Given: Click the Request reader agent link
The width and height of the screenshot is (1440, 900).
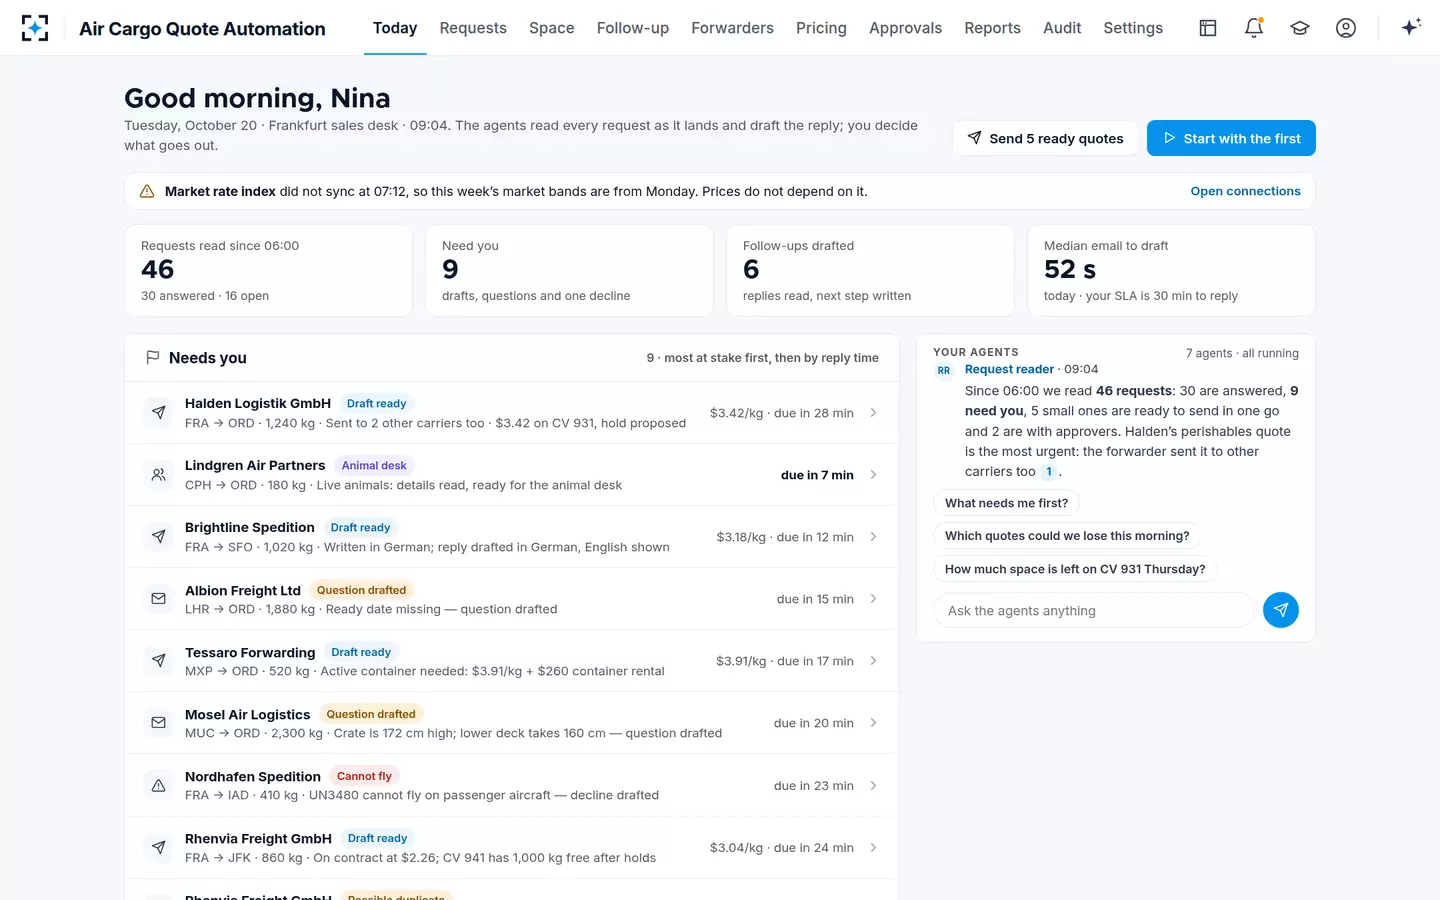Looking at the screenshot, I should coord(1009,369).
